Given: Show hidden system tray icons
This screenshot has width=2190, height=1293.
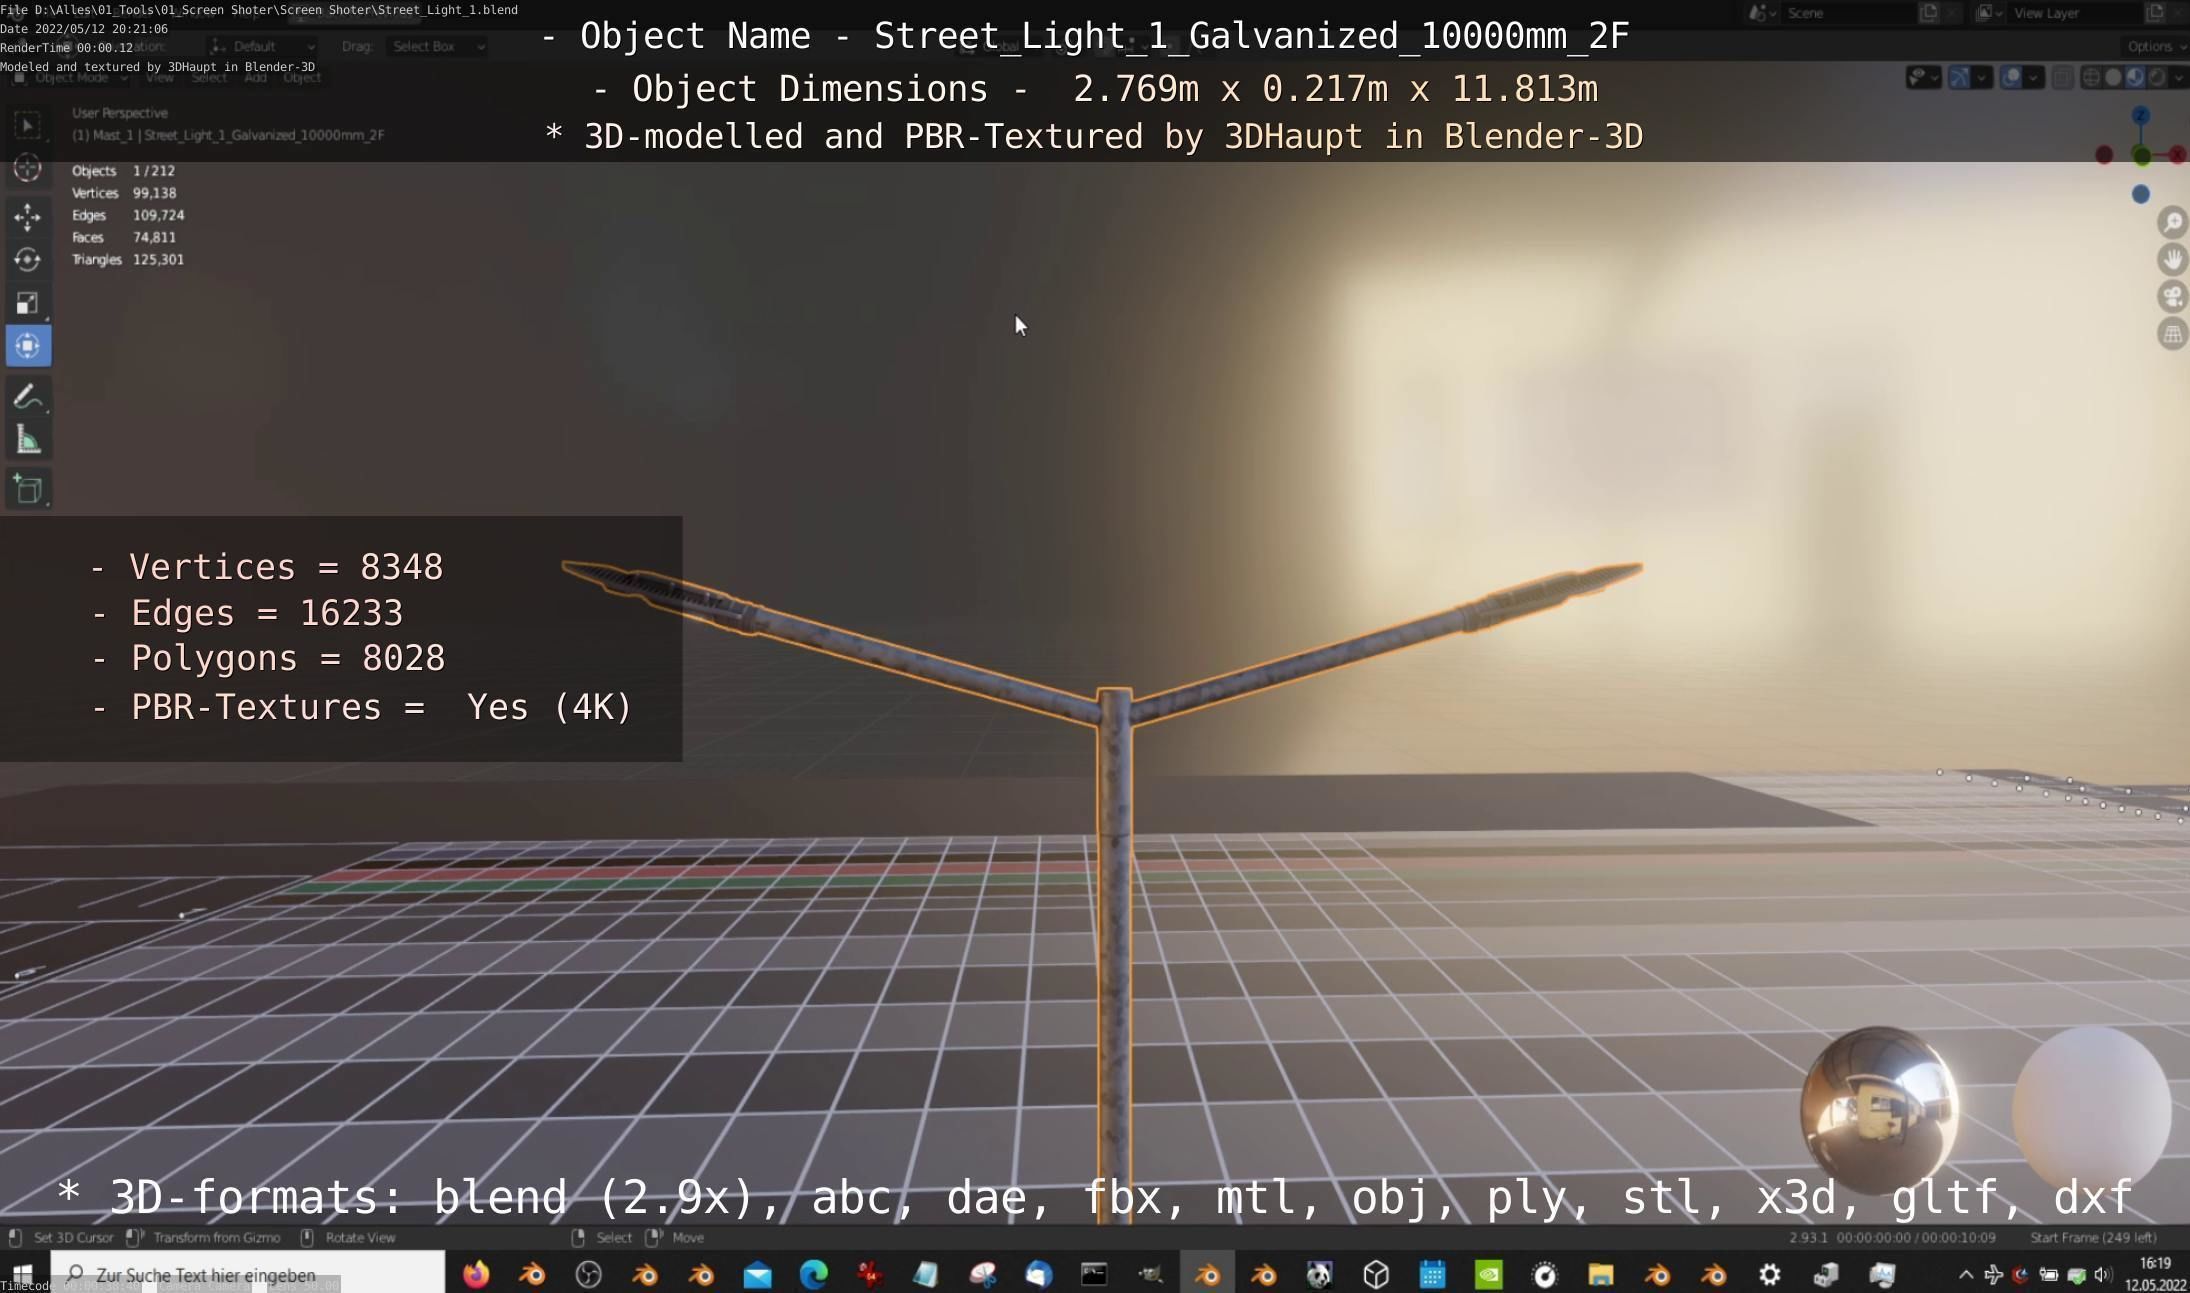Looking at the screenshot, I should (x=1966, y=1274).
